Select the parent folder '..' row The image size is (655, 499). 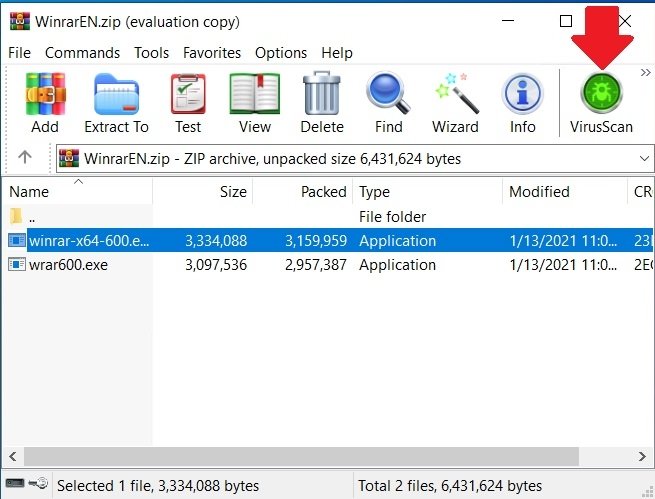[x=328, y=217]
